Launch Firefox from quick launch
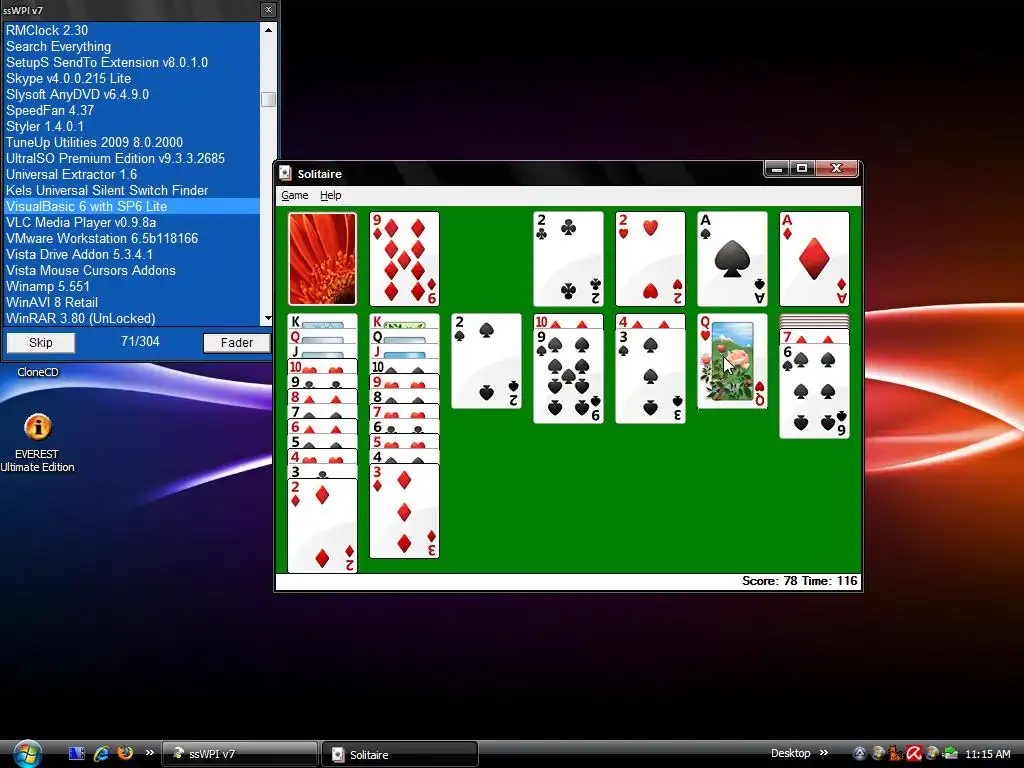This screenshot has width=1024, height=768. tap(125, 754)
